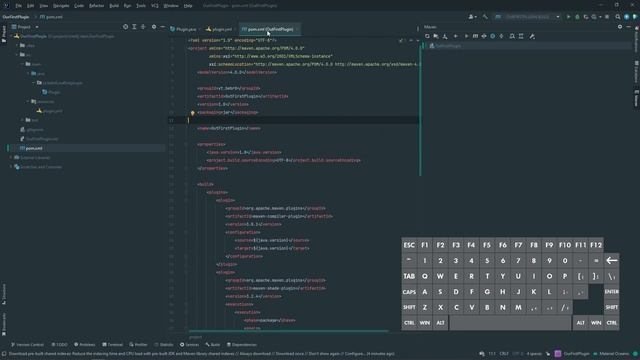Toggle Maven offline mode
Image resolution: width=640 pixels, height=360 pixels.
click(484, 36)
